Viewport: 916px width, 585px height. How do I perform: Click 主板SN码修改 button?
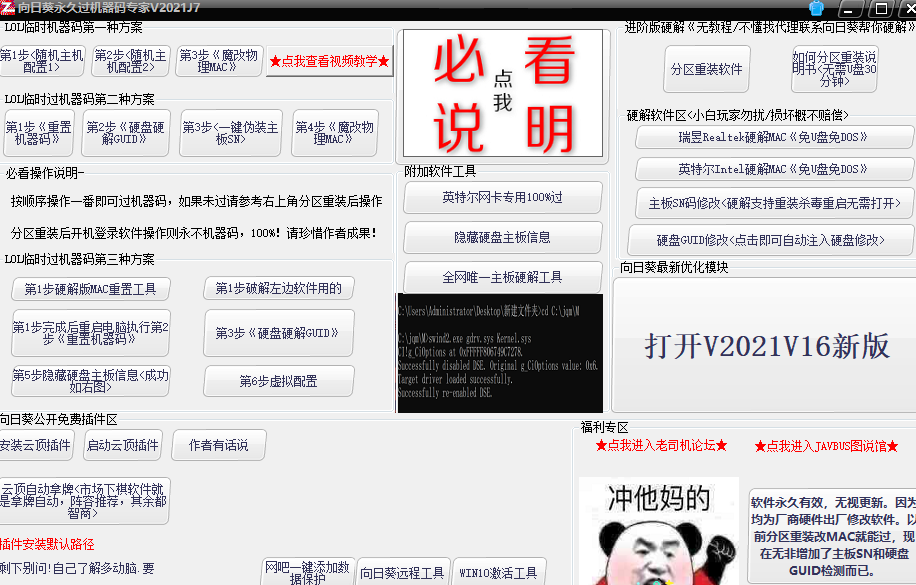pyautogui.click(x=775, y=203)
